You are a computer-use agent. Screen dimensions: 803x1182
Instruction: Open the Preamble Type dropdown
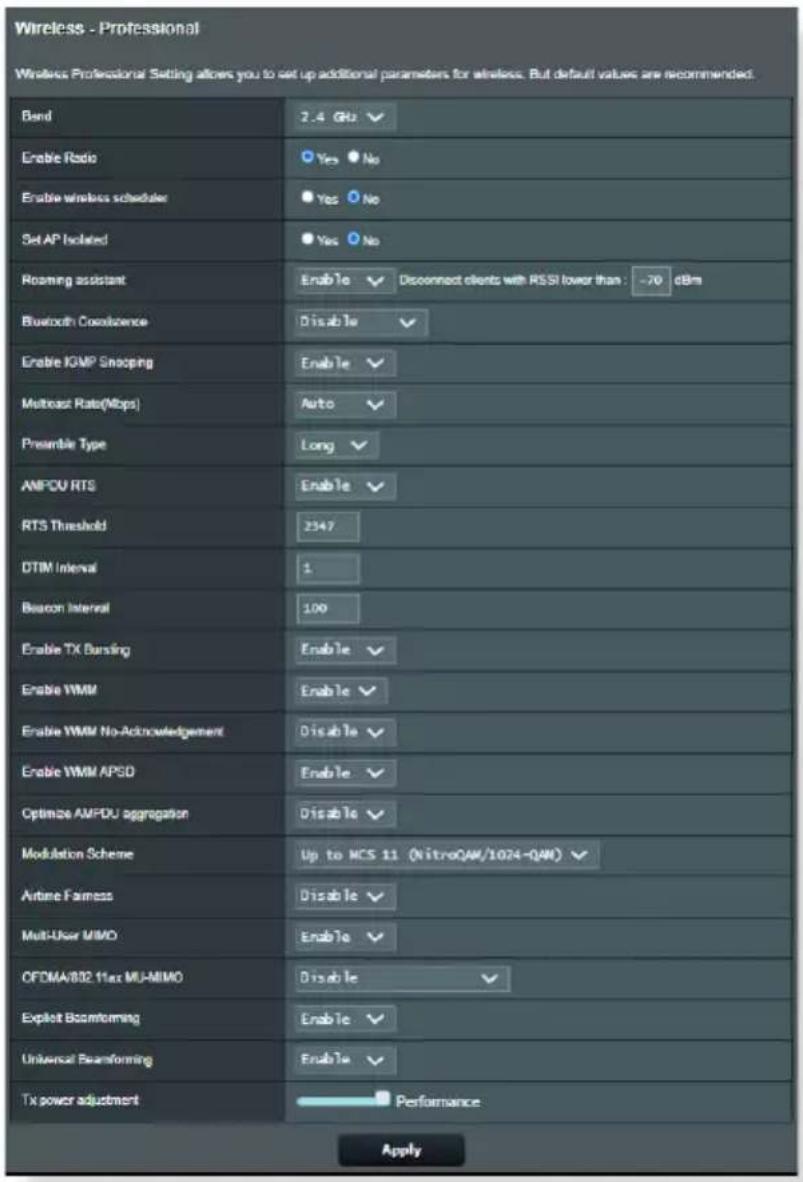click(x=336, y=446)
